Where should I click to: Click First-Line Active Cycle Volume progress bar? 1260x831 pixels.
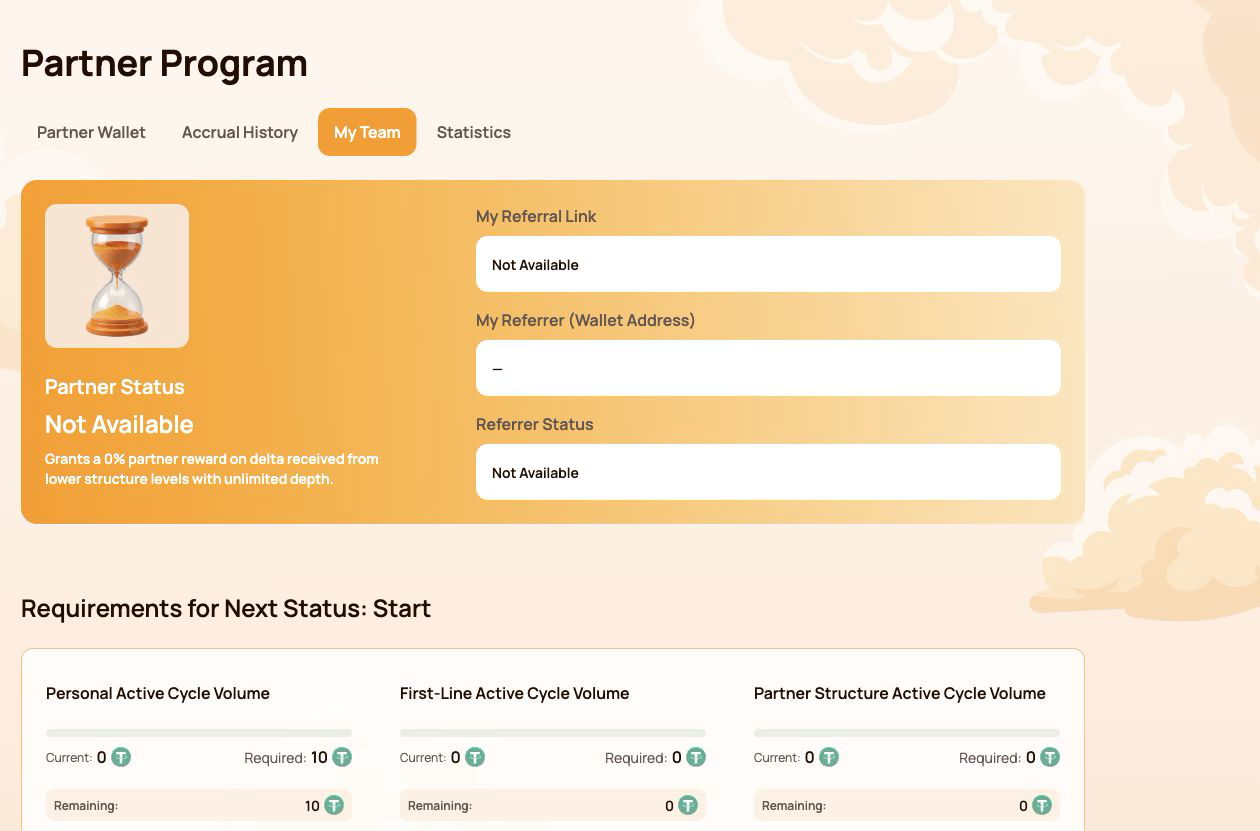point(553,733)
